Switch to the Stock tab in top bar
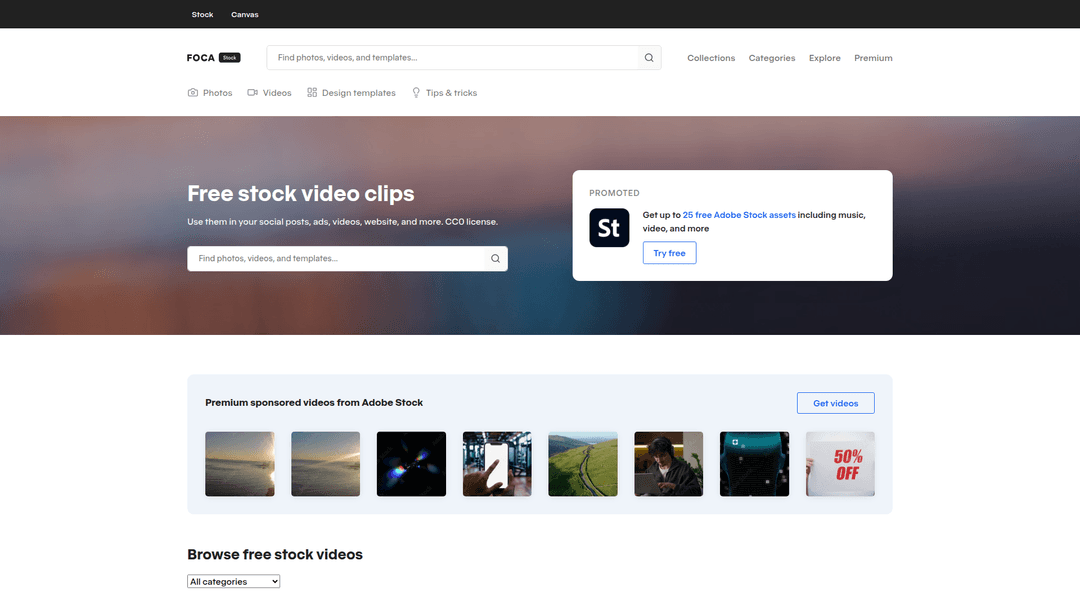 tap(202, 15)
